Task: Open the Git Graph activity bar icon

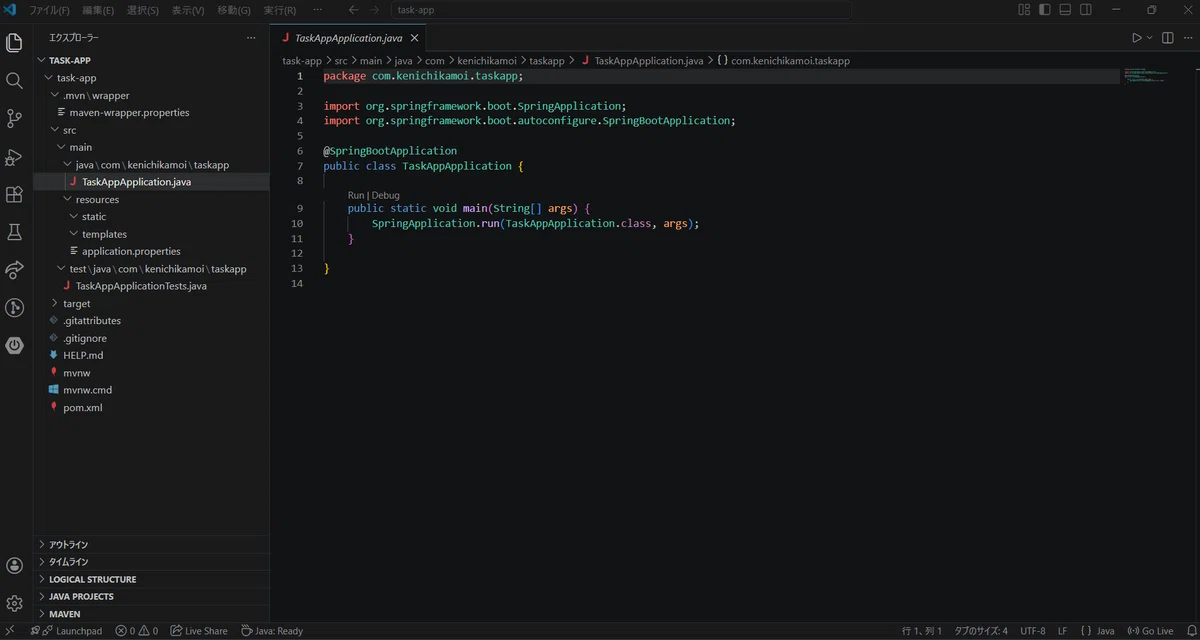Action: point(14,308)
